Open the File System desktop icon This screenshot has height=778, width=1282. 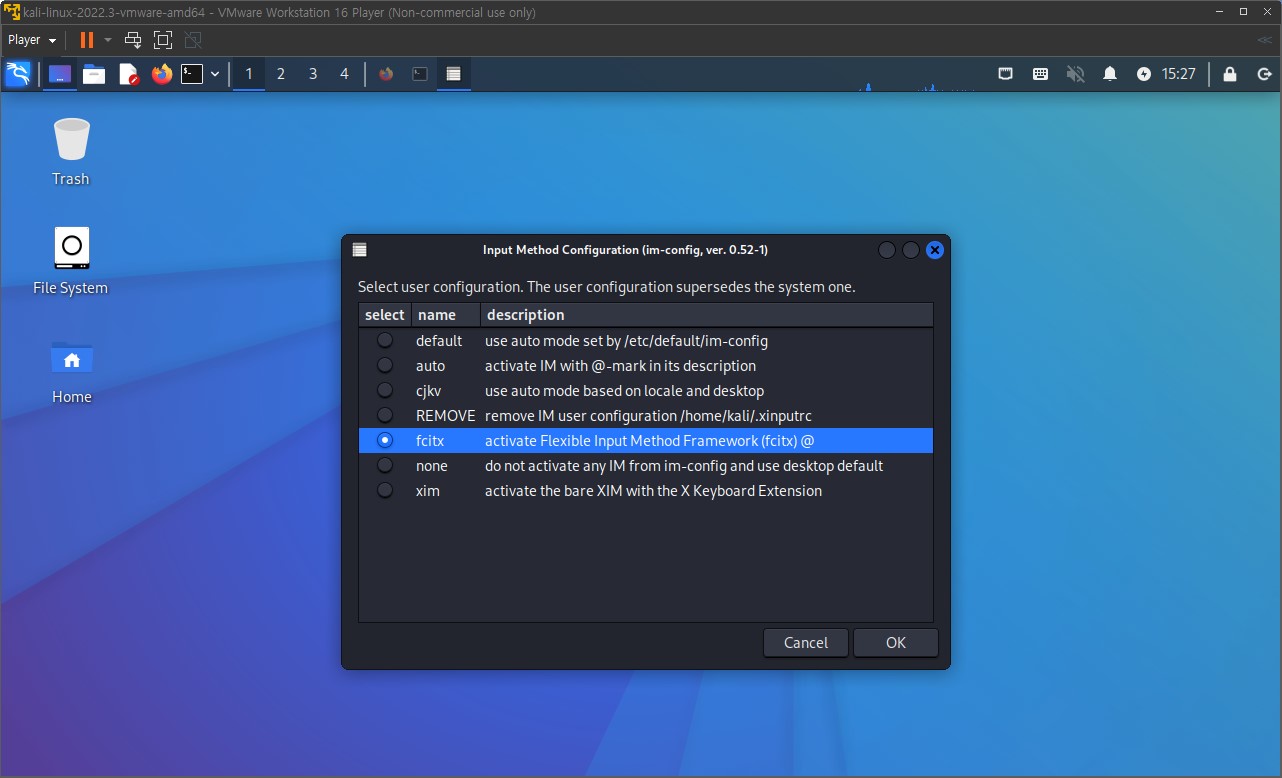pos(71,261)
